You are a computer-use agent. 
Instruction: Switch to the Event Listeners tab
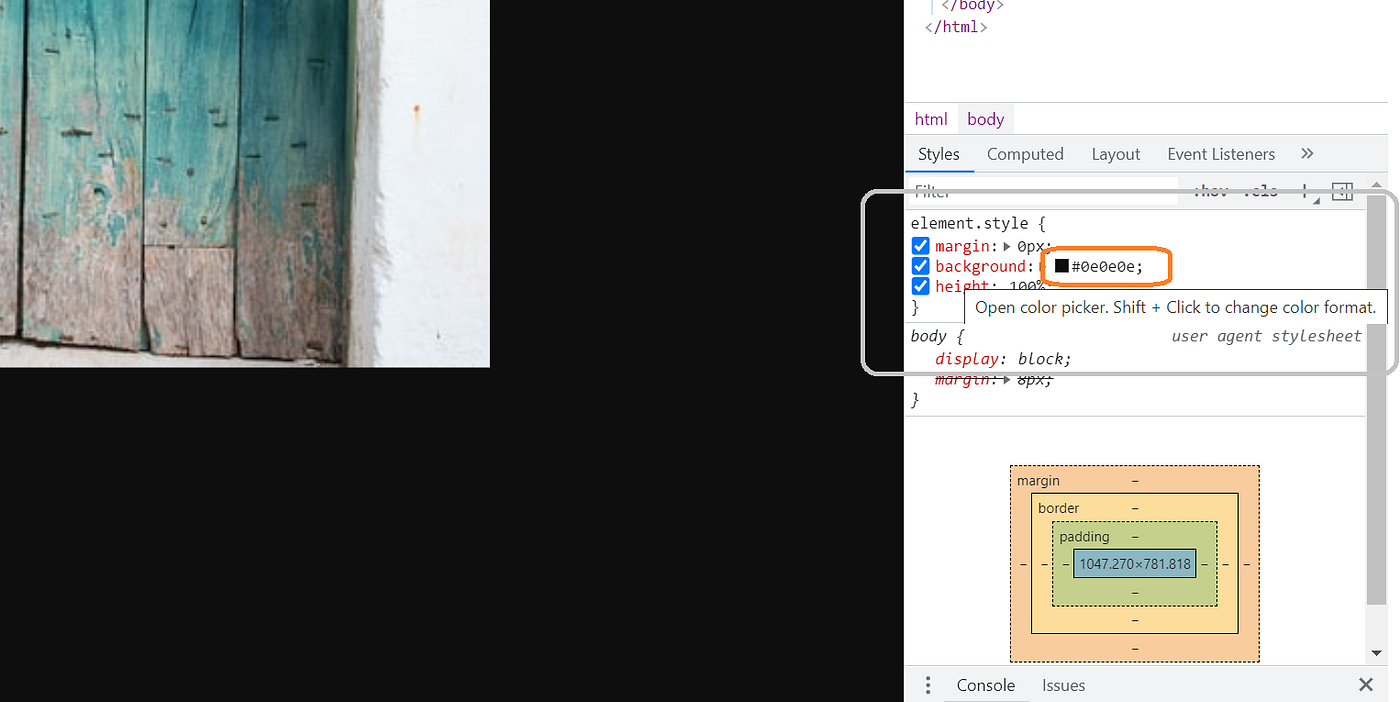coord(1221,154)
